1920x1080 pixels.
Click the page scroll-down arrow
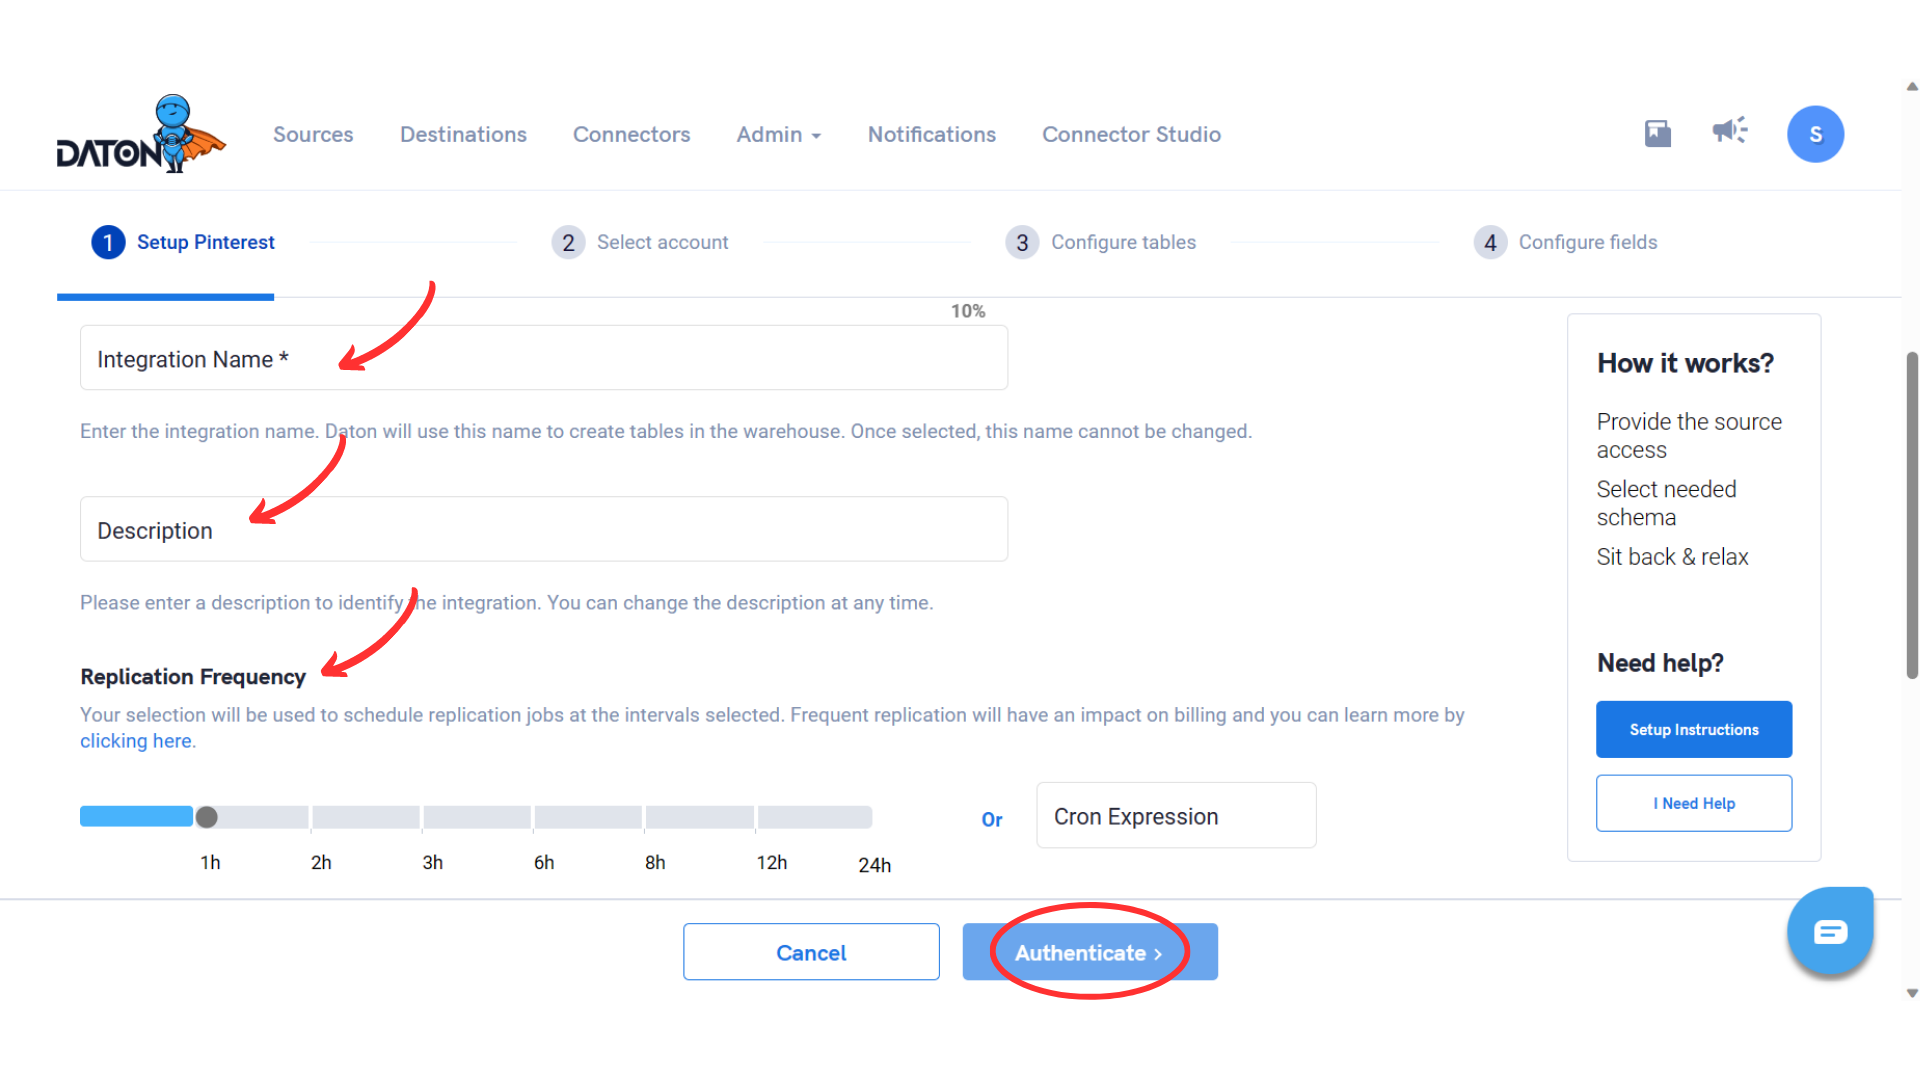[x=1912, y=994]
